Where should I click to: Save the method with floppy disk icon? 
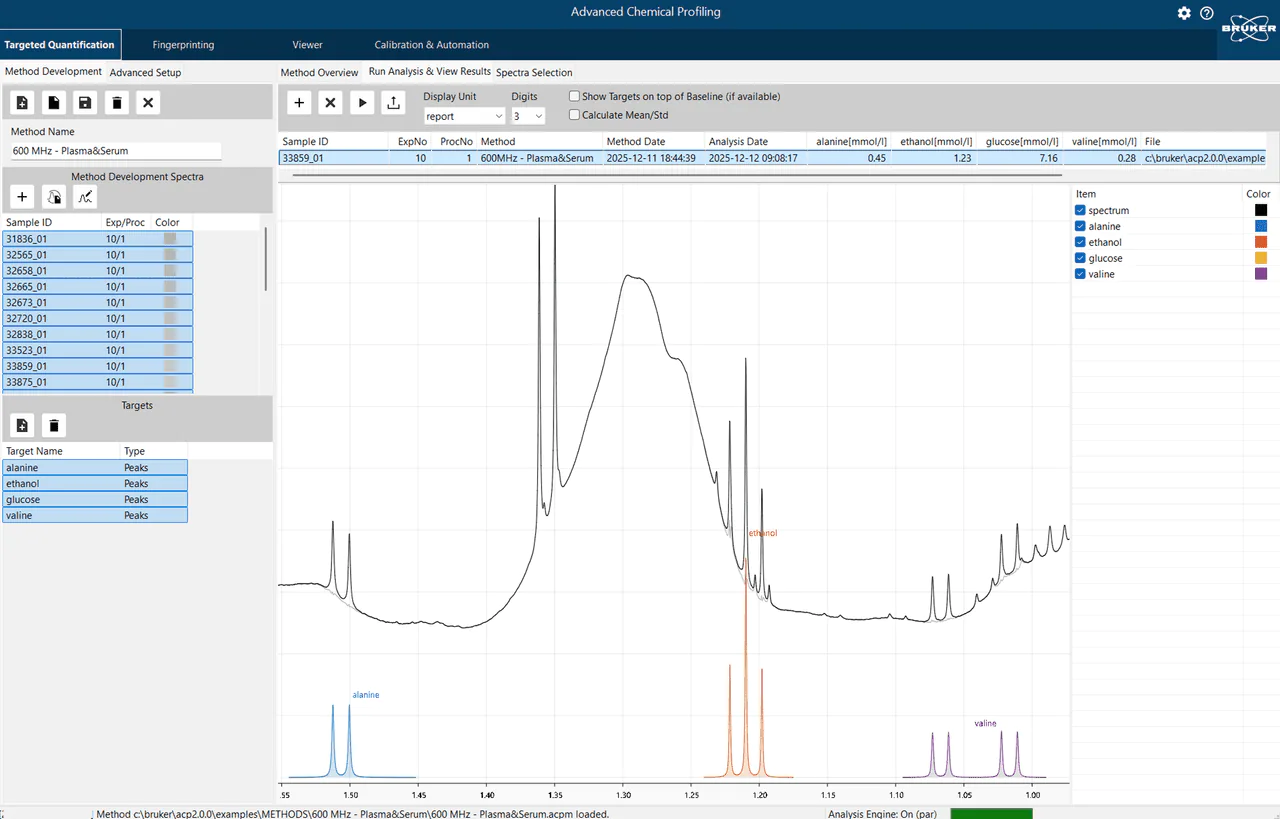[x=85, y=102]
